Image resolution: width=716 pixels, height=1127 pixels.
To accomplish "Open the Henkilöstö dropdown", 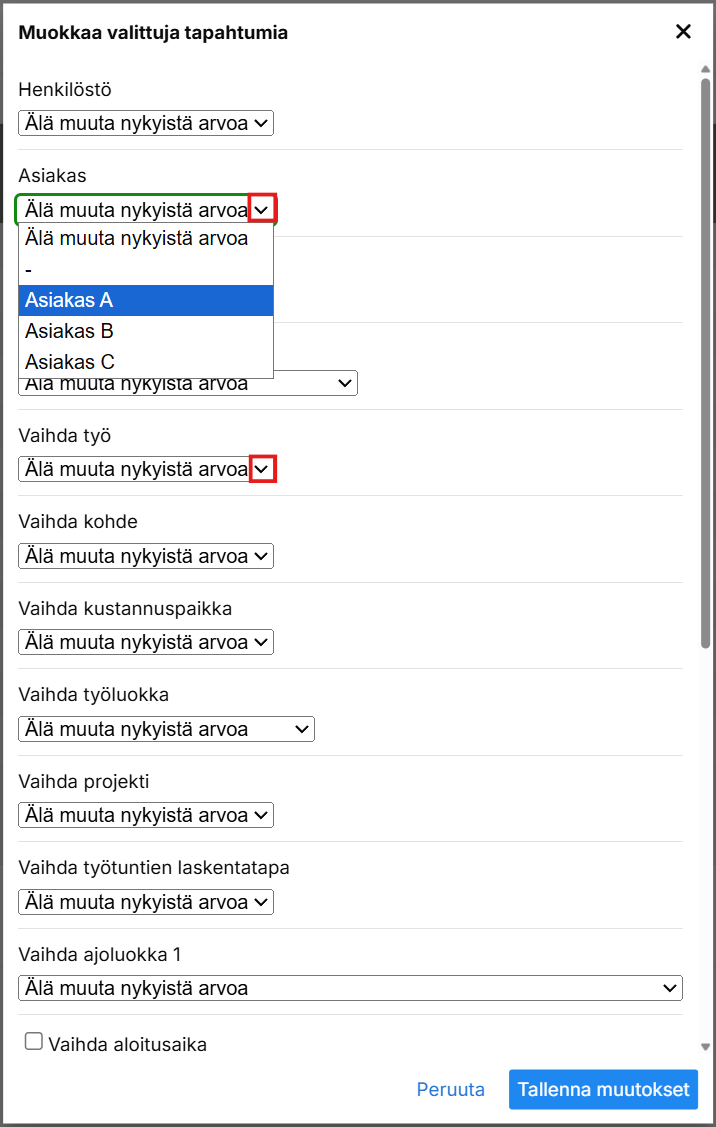I will [145, 124].
